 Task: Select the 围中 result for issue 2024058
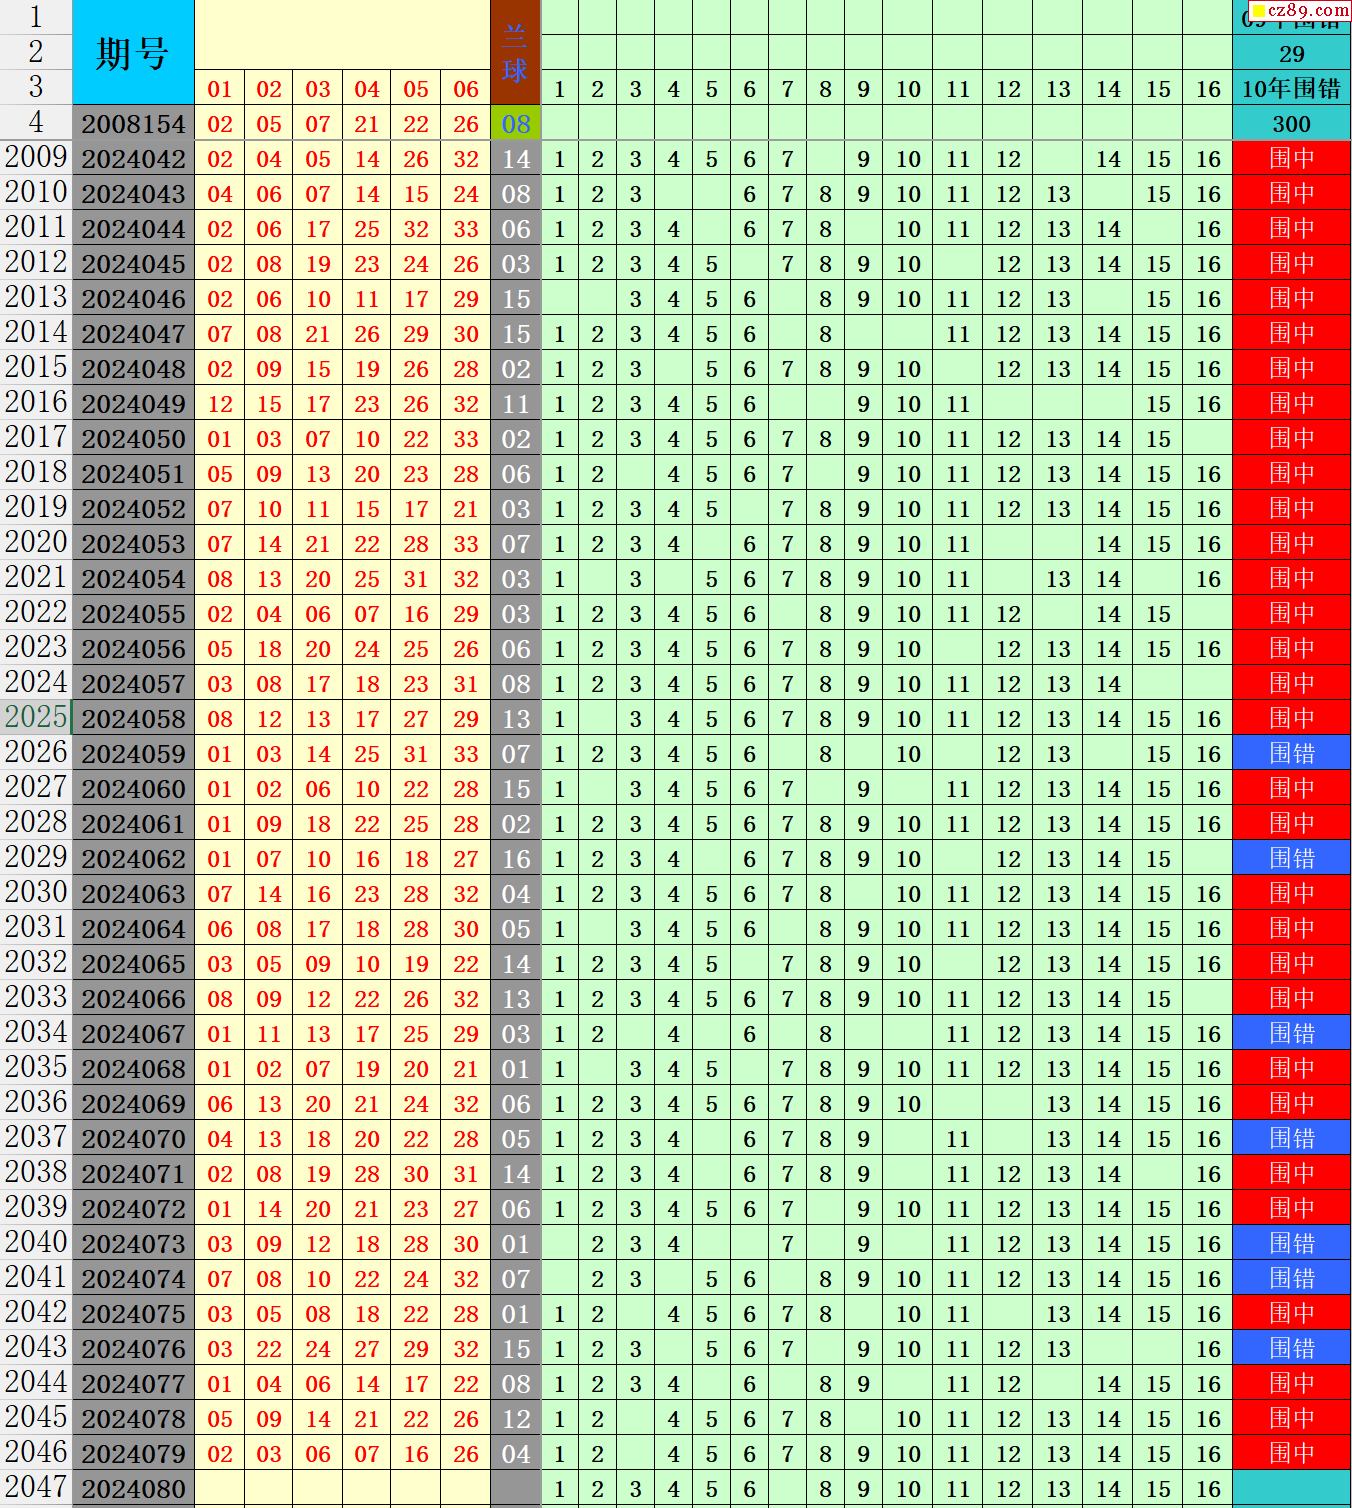coord(1291,718)
